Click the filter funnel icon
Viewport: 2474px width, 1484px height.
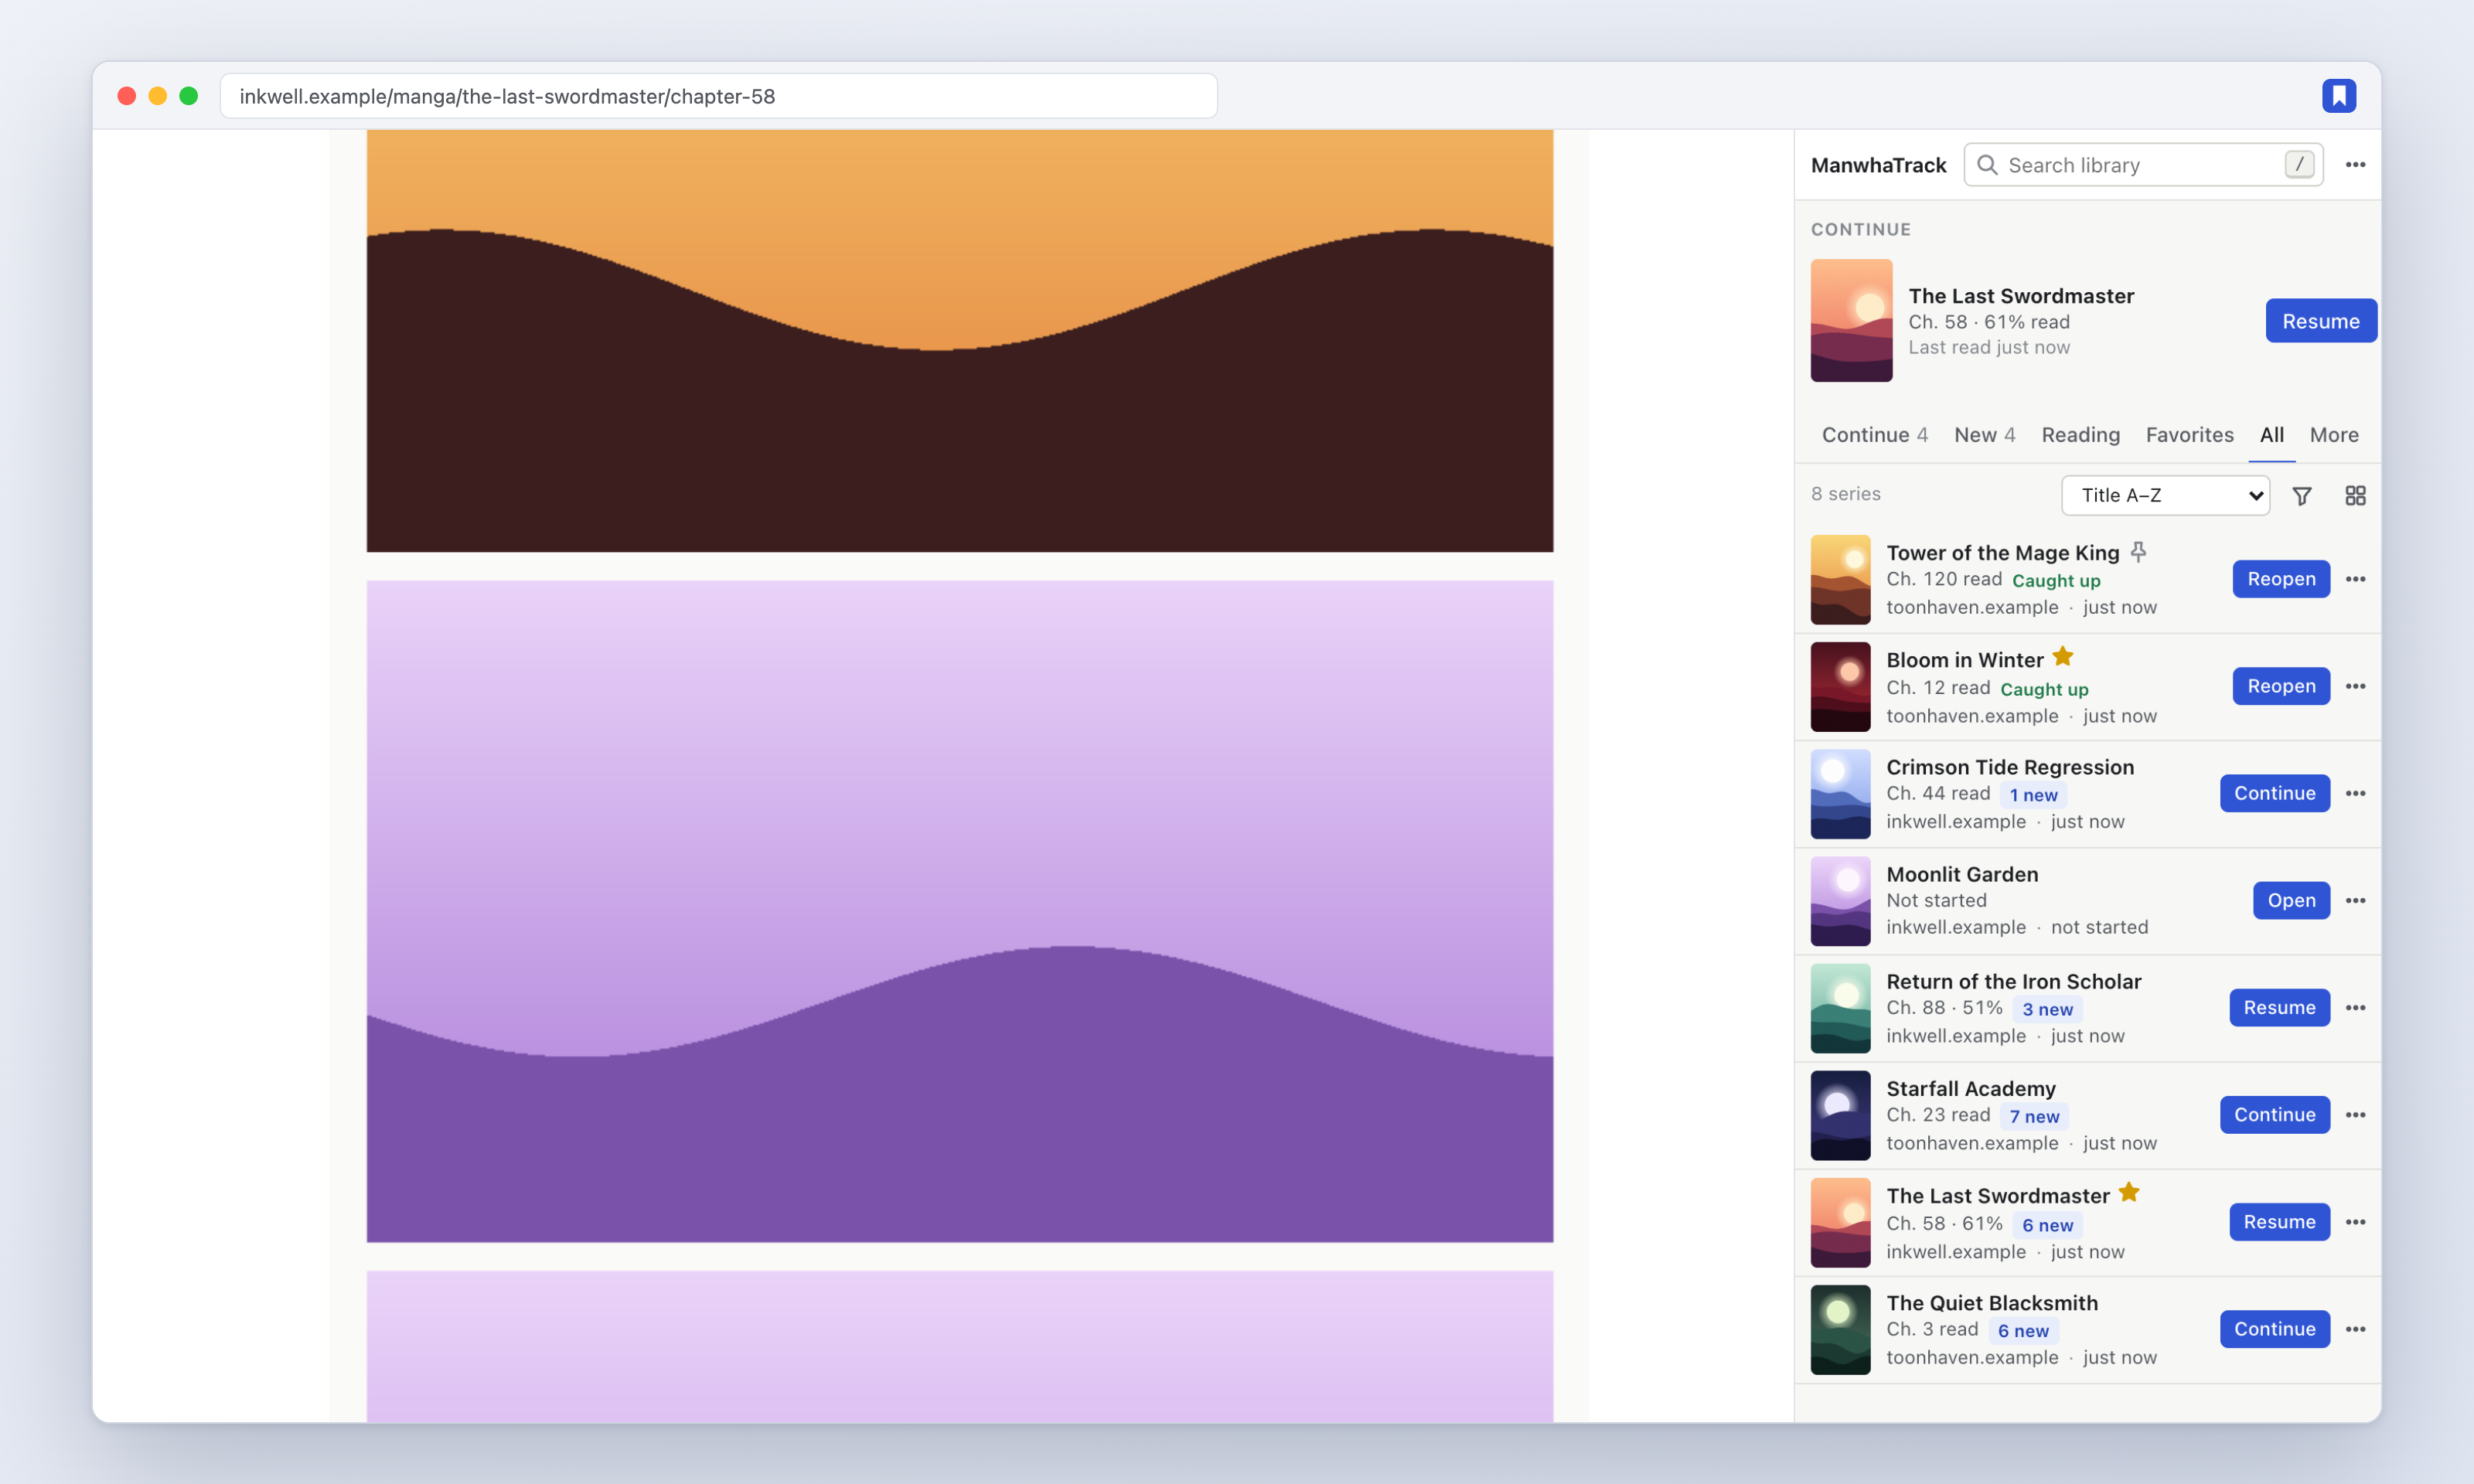(x=2302, y=496)
